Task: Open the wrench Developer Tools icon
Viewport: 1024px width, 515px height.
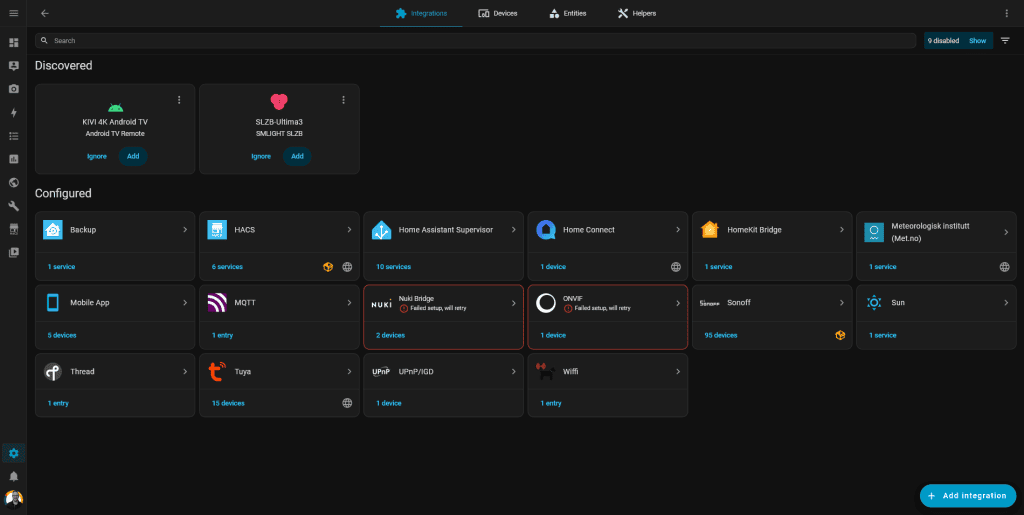Action: (x=14, y=206)
